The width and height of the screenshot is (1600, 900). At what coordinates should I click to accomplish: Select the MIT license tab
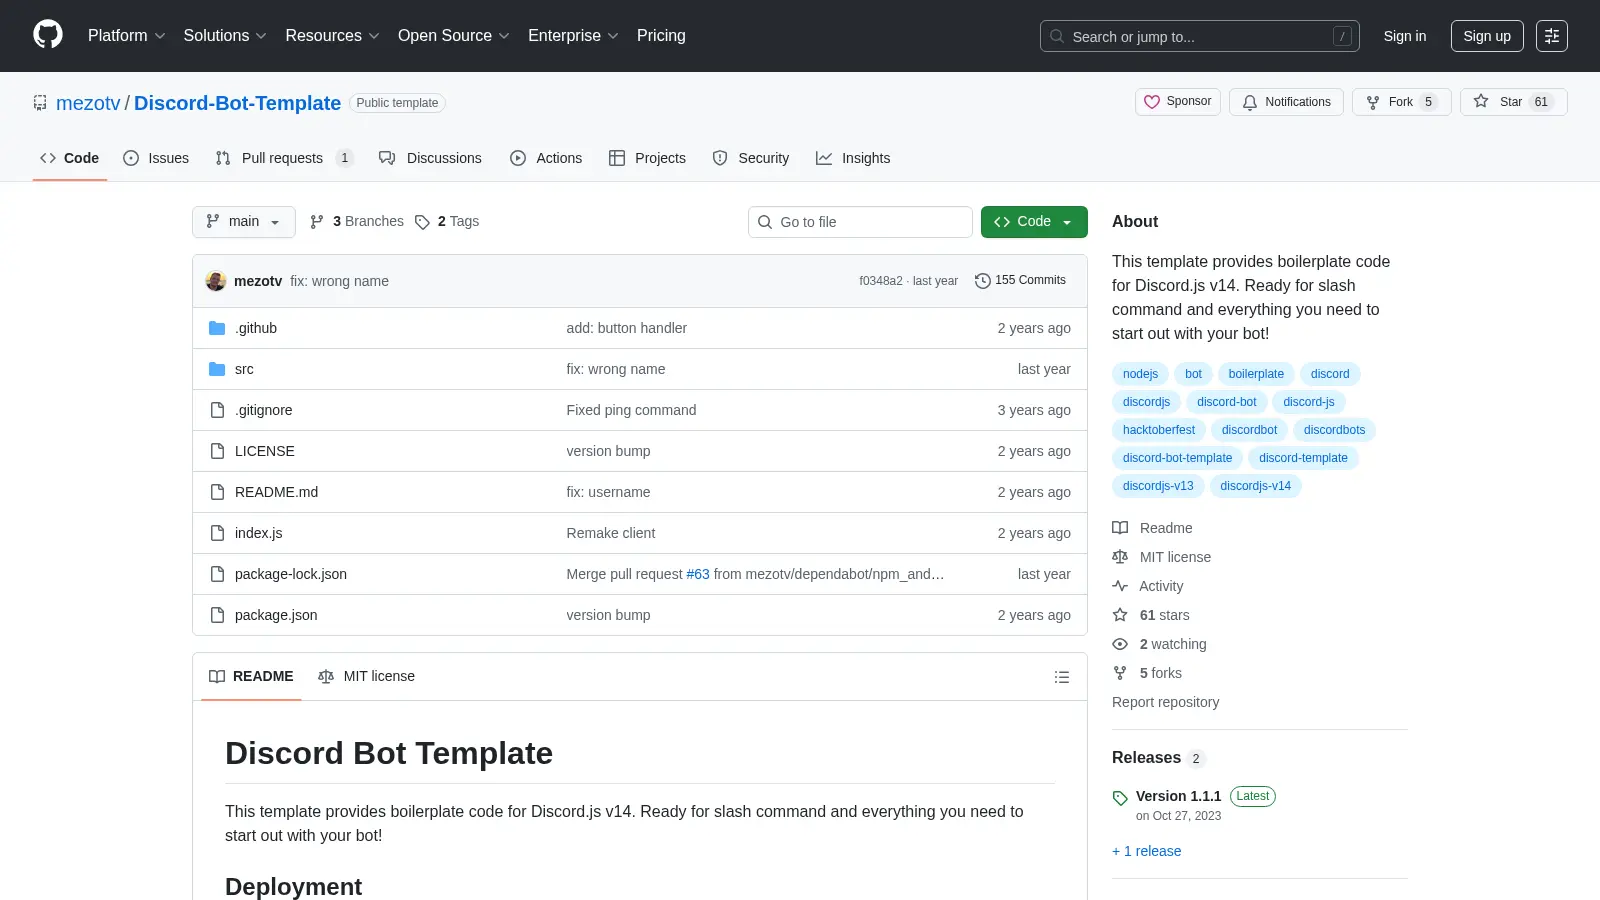(366, 677)
